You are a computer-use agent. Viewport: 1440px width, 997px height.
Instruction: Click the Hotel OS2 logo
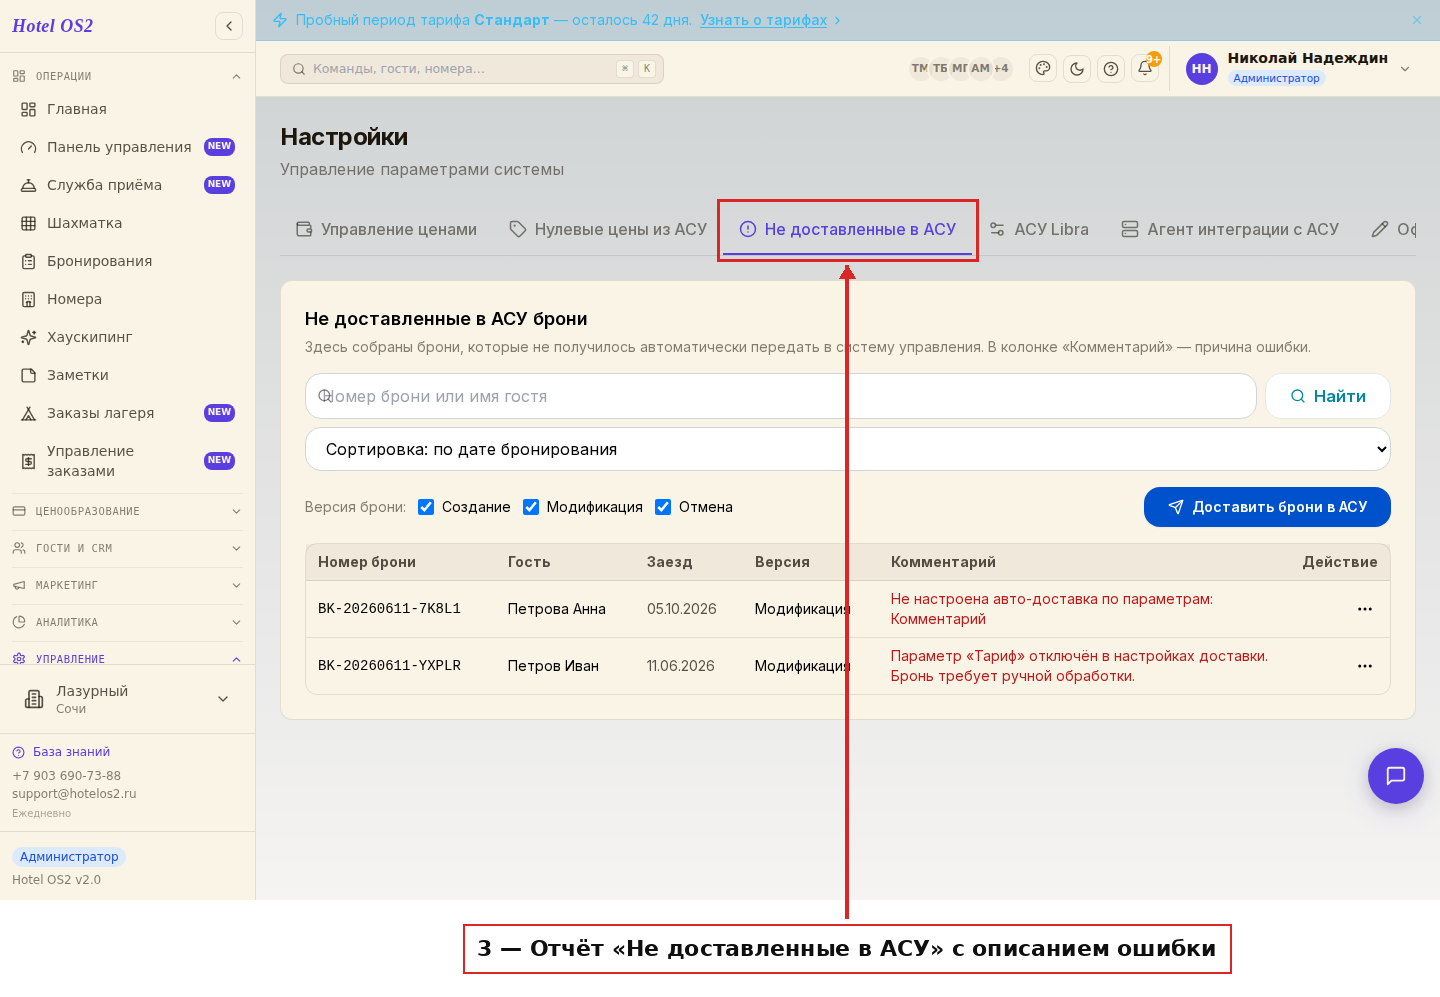(53, 26)
